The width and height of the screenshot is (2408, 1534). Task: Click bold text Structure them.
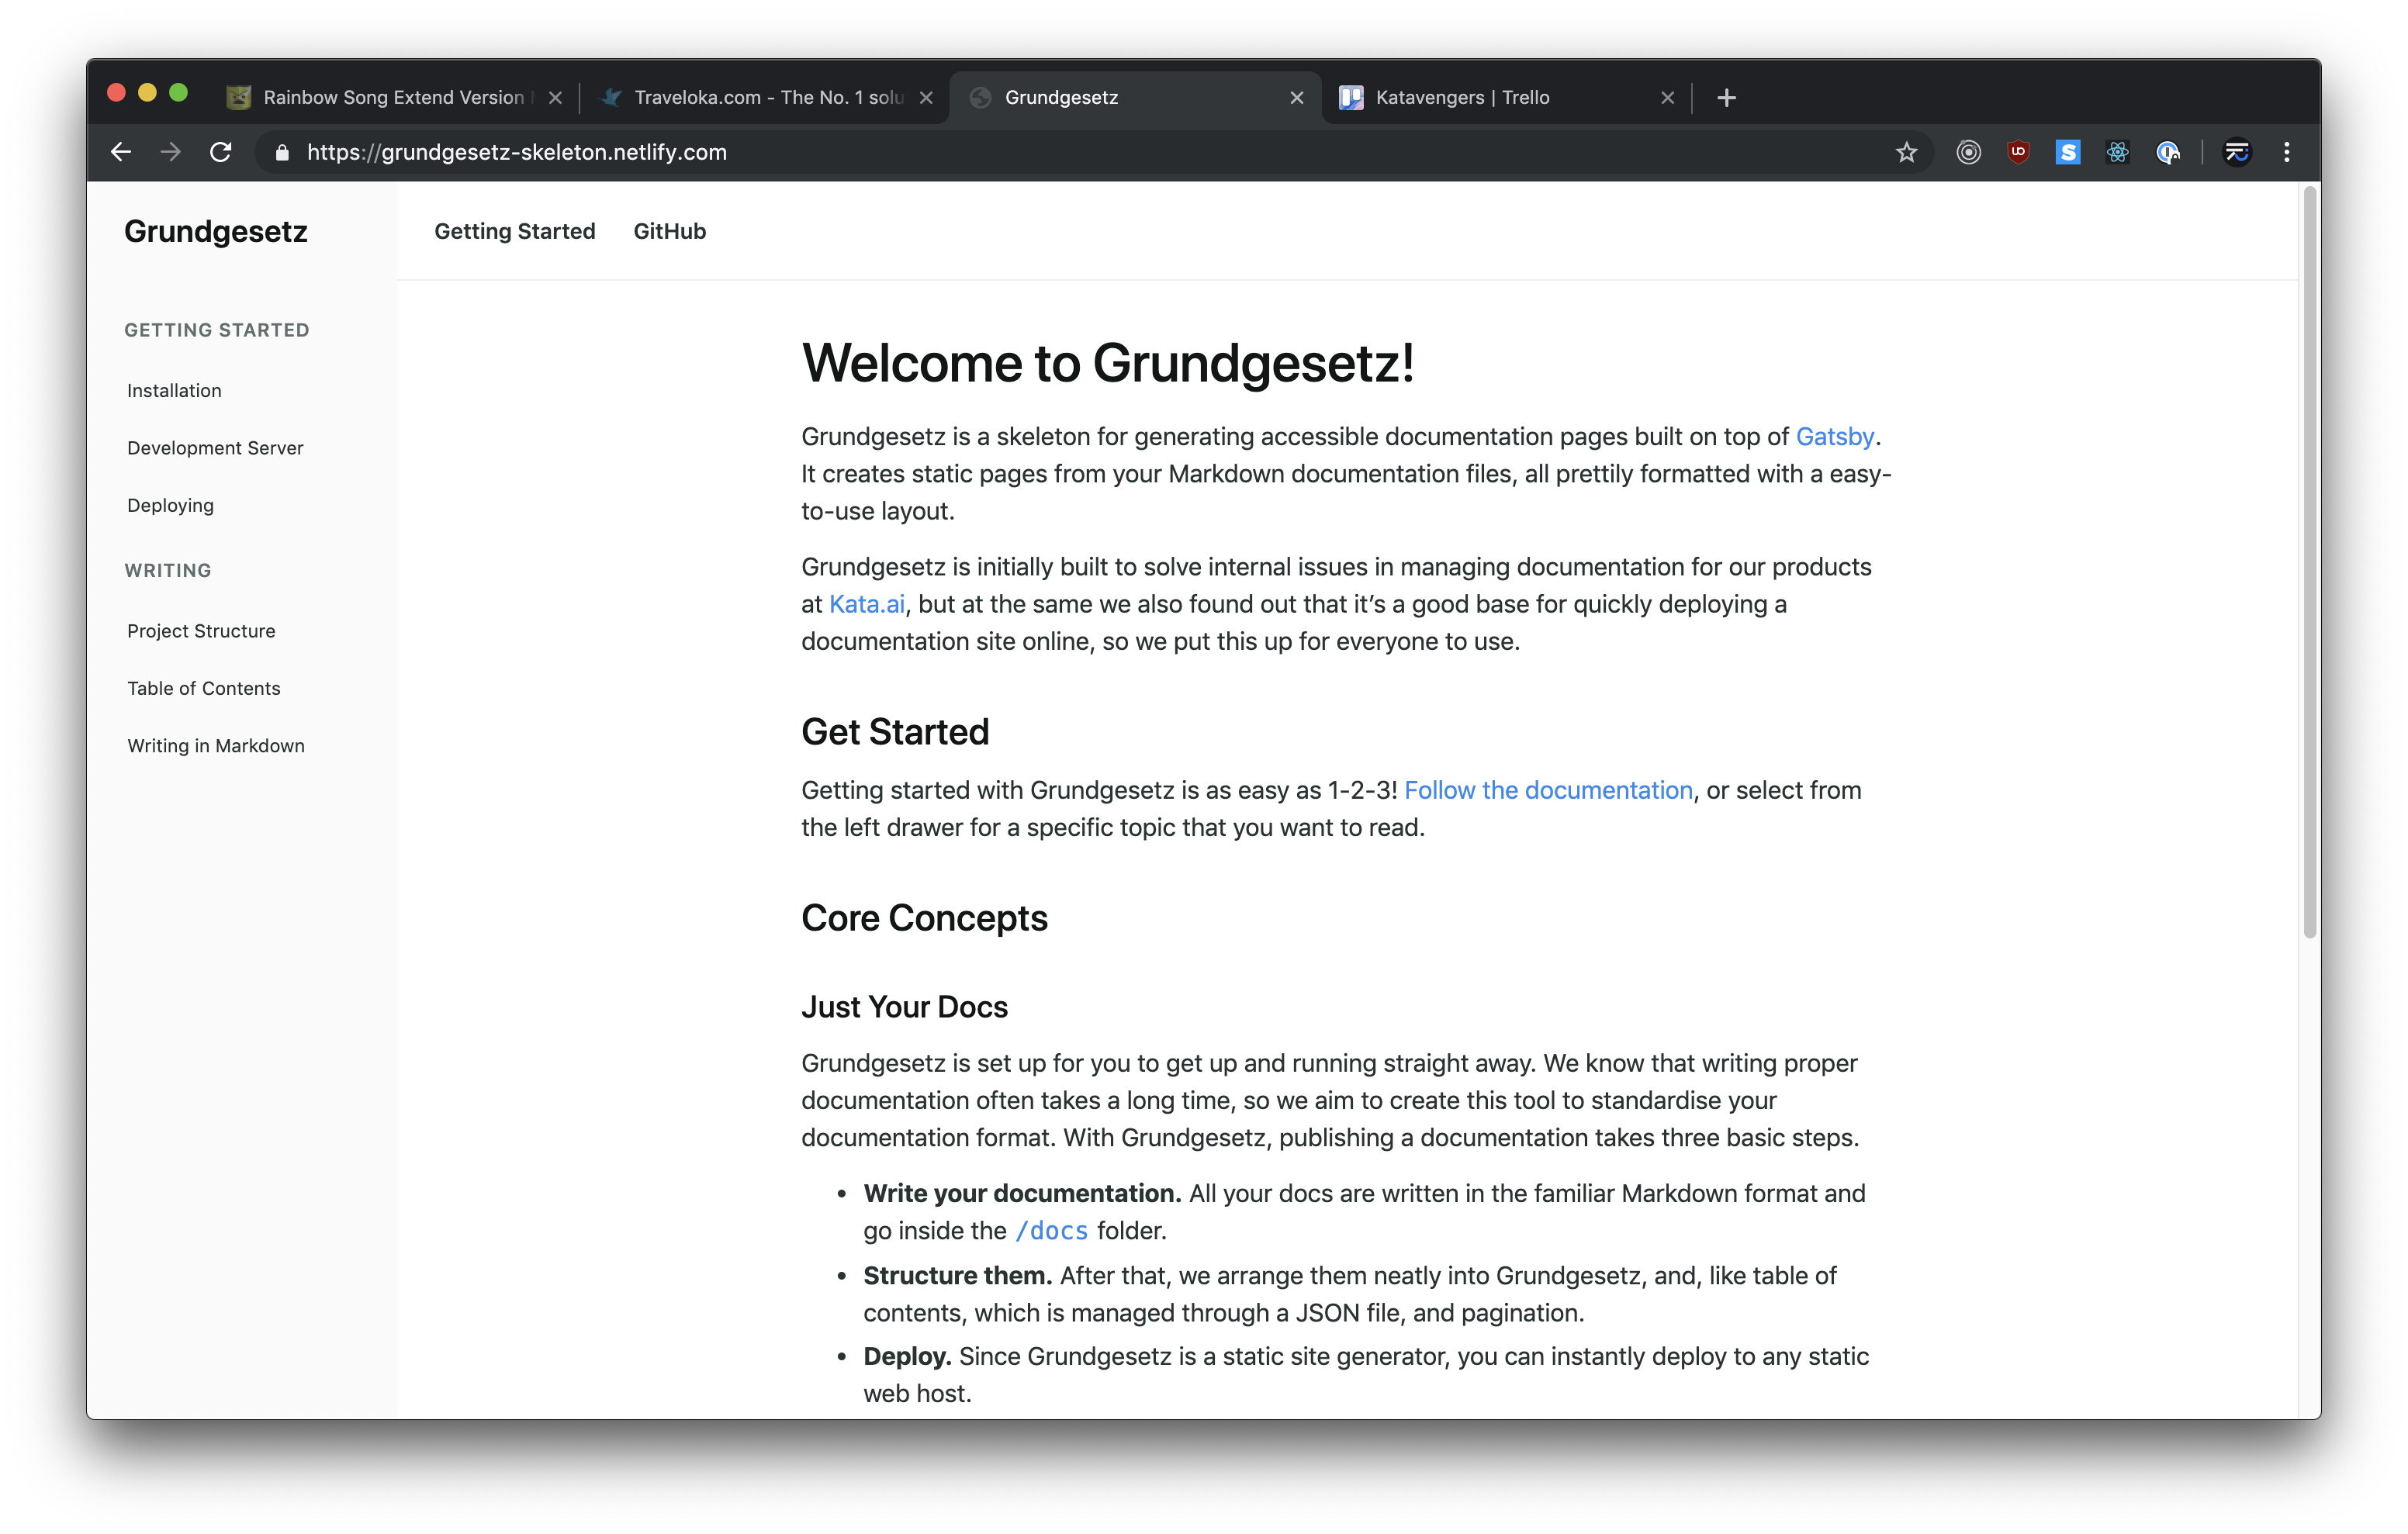pos(957,1276)
